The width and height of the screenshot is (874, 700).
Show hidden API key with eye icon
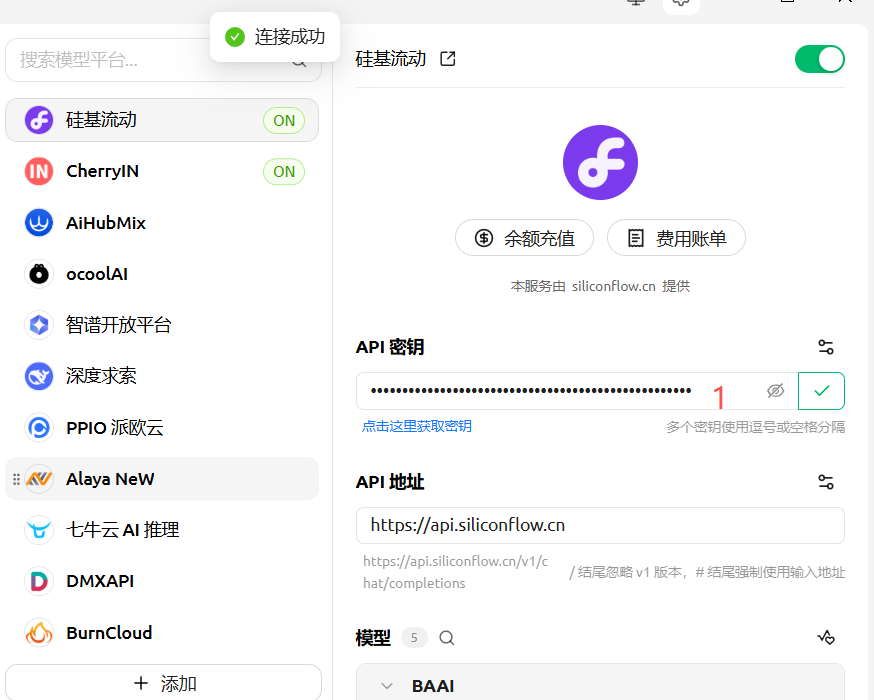[x=775, y=391]
